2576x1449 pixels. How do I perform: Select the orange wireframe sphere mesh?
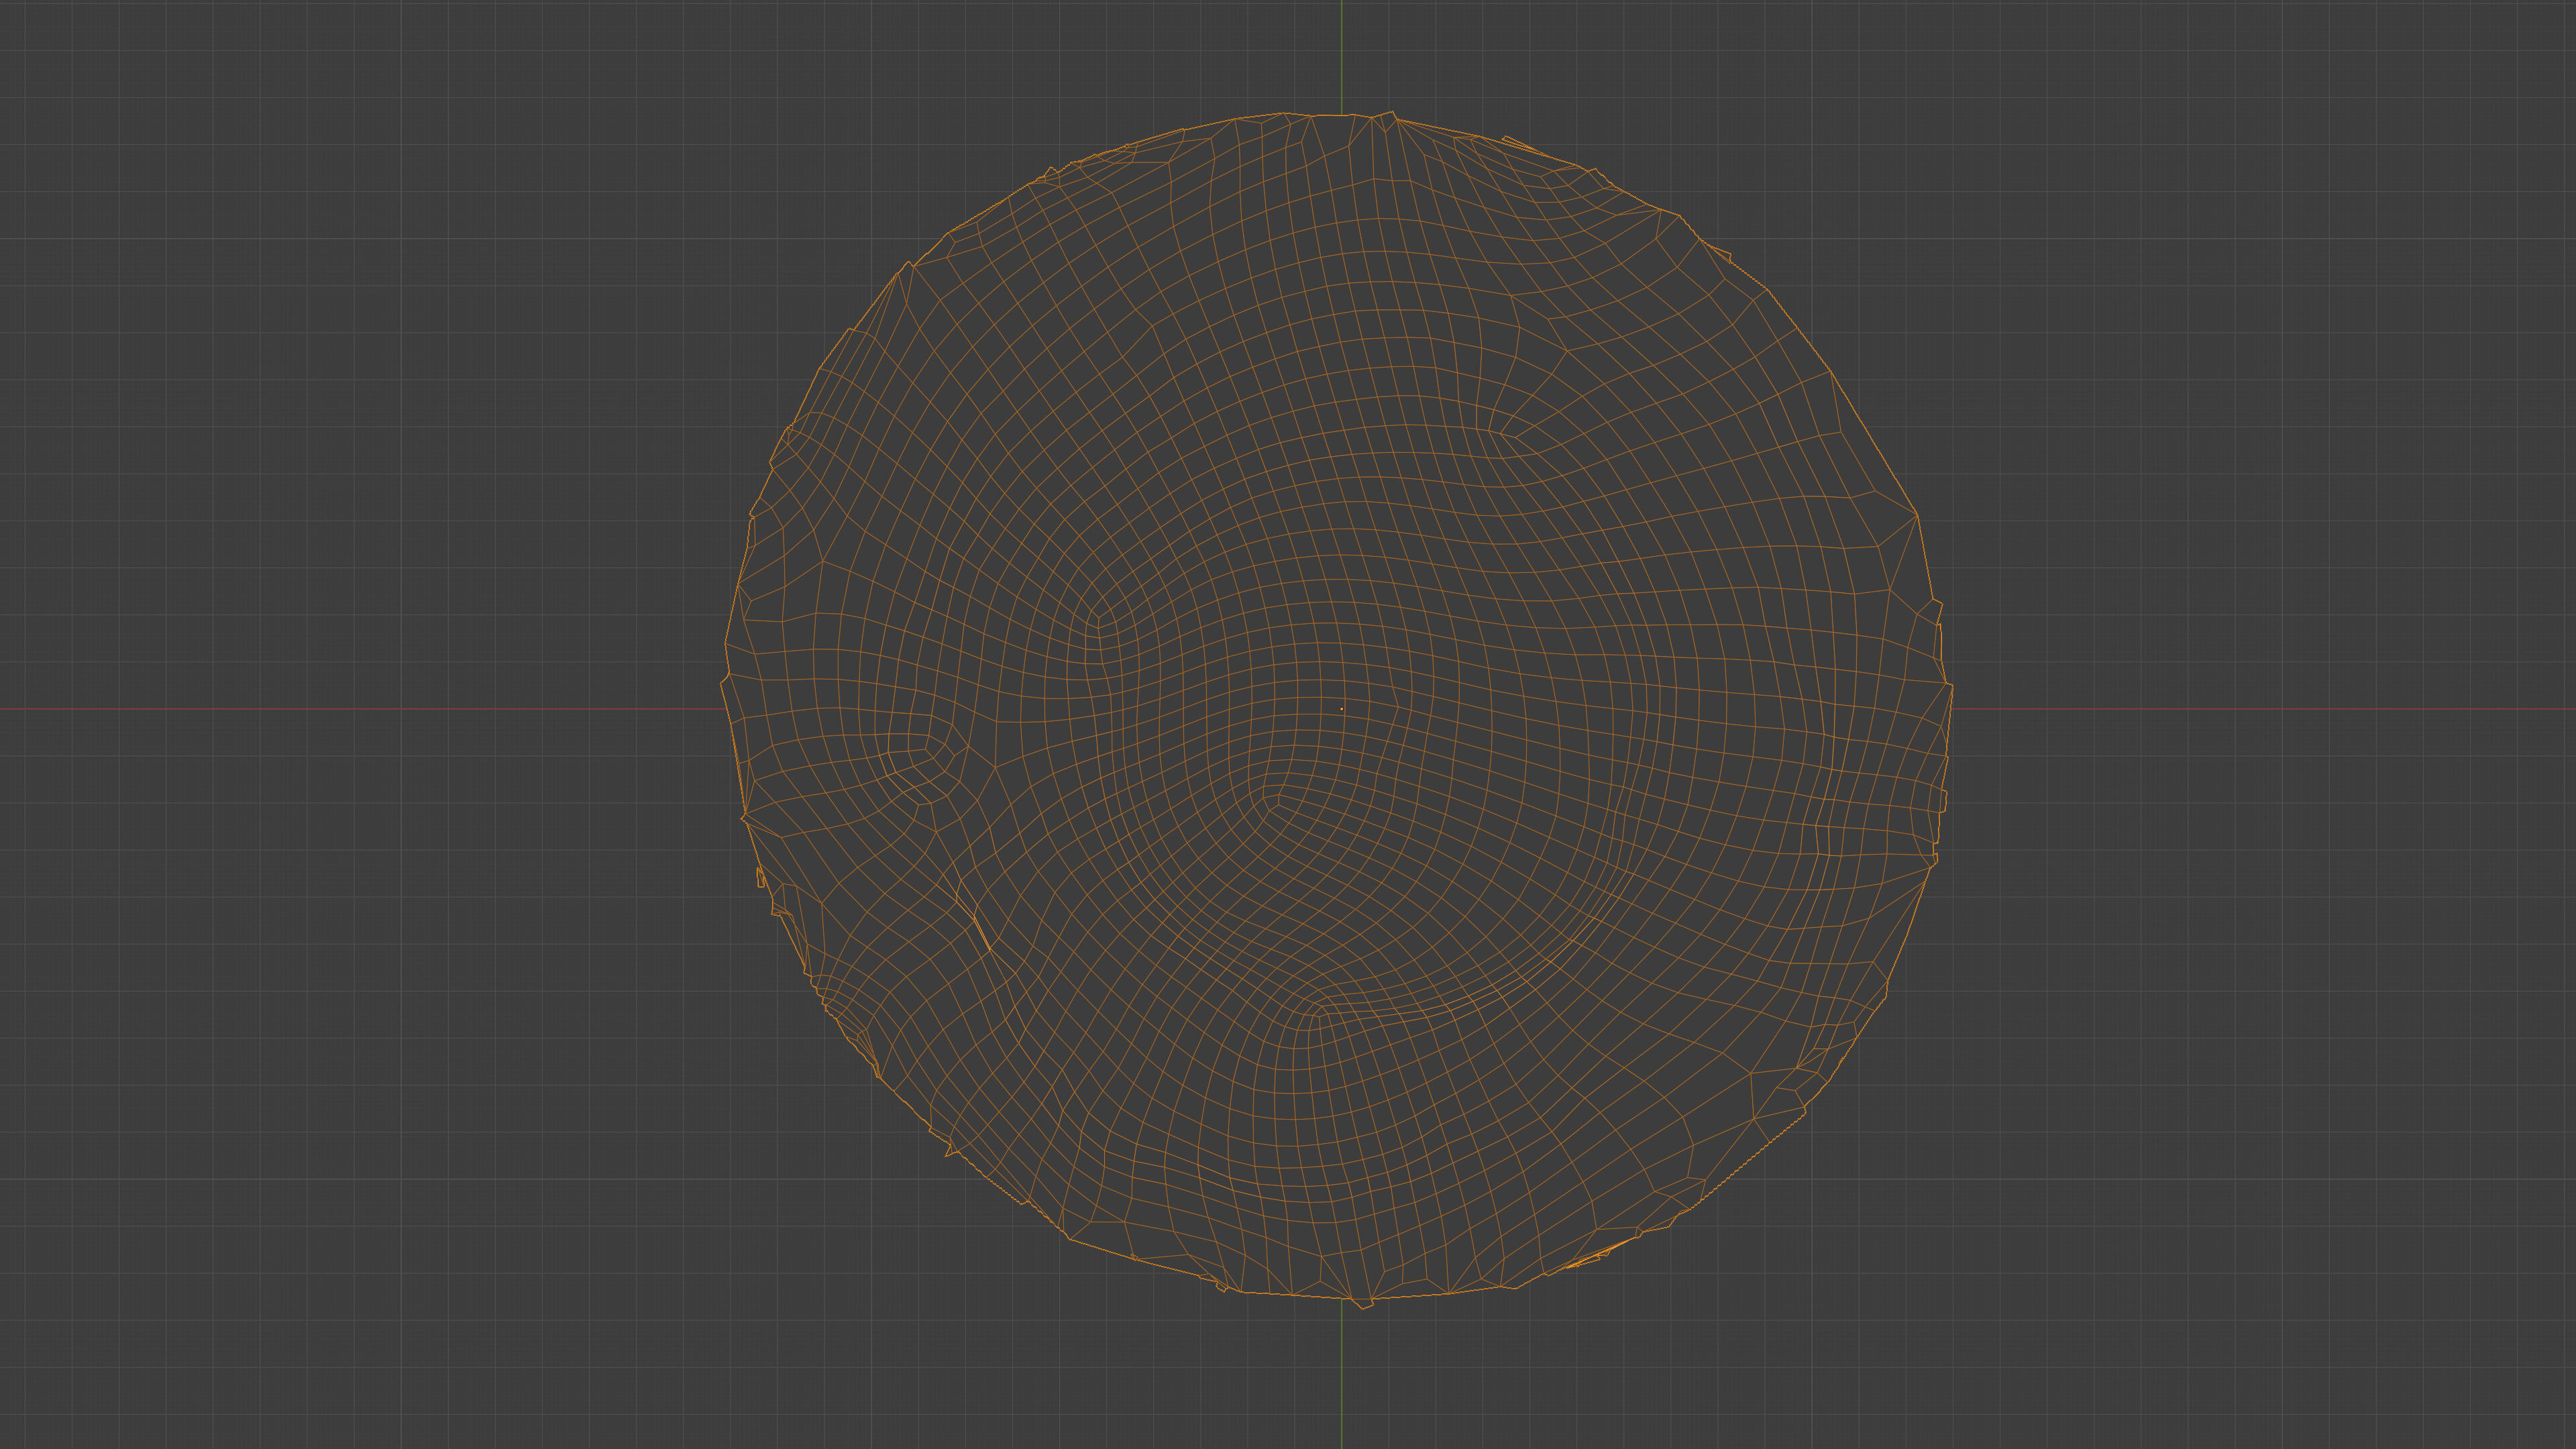click(1337, 709)
